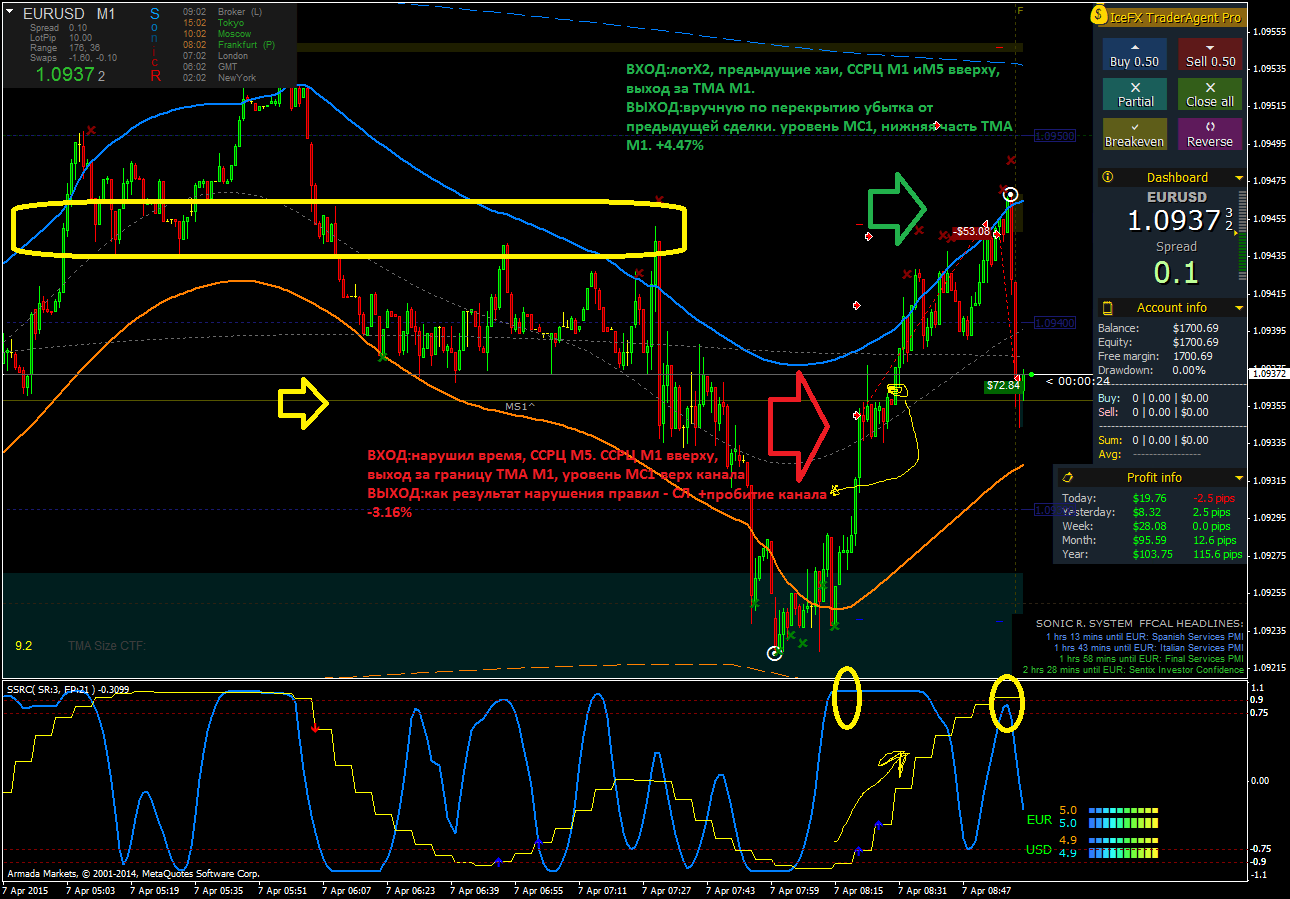Click the Dashboard info icon

[1107, 177]
